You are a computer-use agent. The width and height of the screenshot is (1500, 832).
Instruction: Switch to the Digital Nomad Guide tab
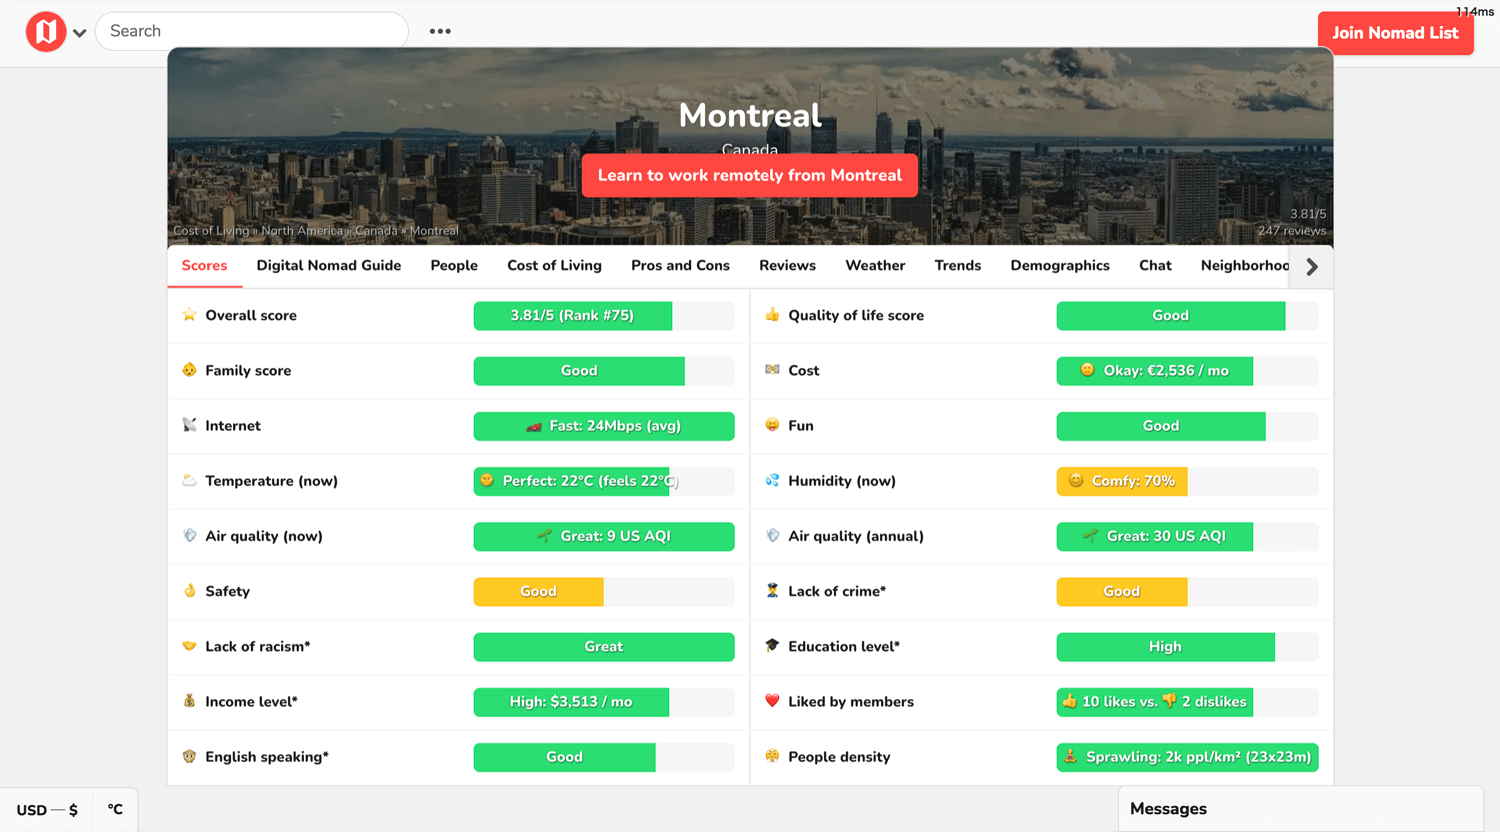[x=328, y=266]
